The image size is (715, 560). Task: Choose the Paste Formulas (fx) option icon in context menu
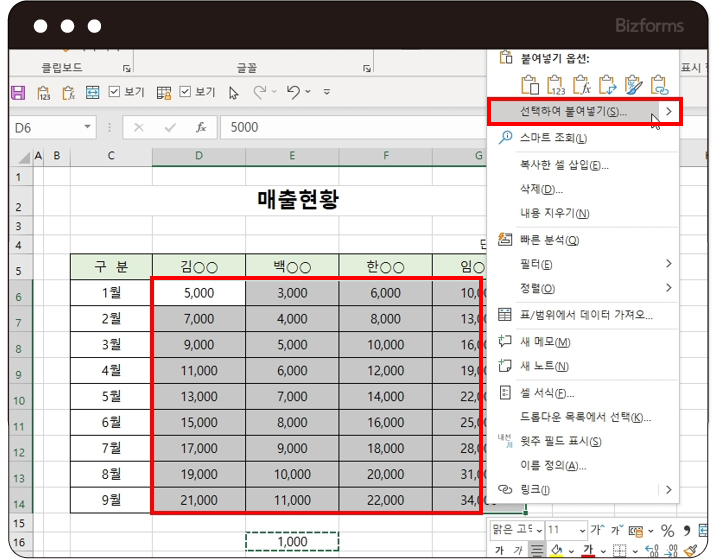pyautogui.click(x=581, y=85)
